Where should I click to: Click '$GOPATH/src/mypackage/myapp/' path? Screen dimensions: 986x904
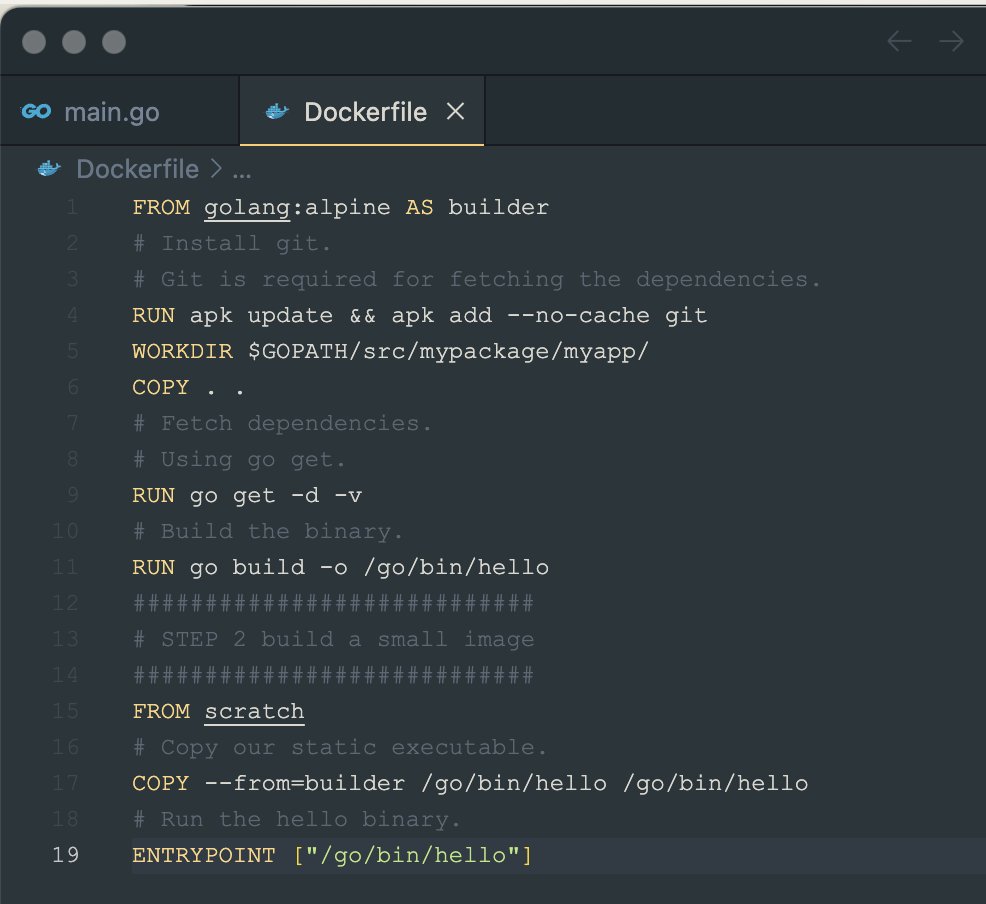tap(448, 351)
